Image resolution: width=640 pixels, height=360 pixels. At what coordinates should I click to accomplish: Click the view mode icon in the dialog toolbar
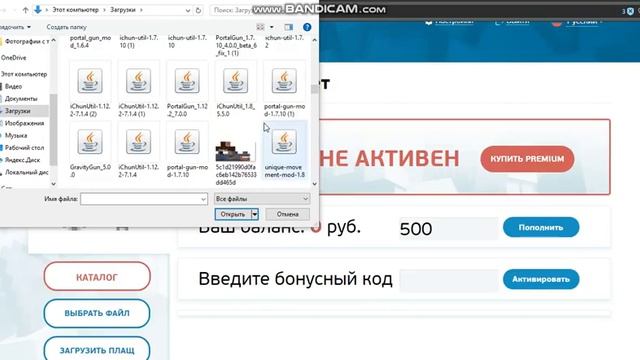click(260, 27)
